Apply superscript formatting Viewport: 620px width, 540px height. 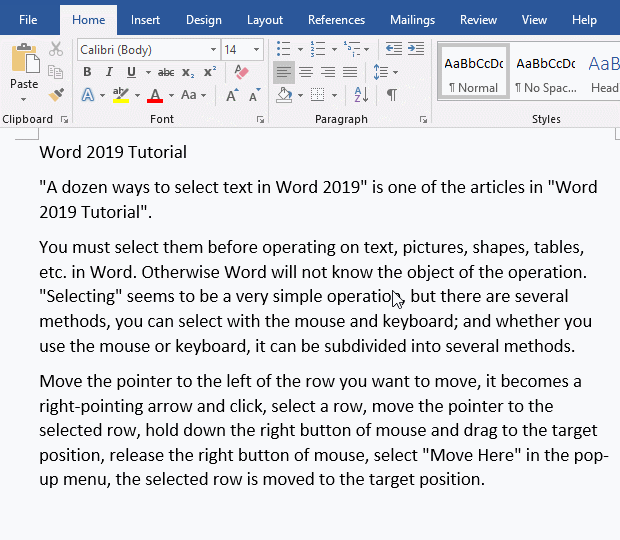210,72
